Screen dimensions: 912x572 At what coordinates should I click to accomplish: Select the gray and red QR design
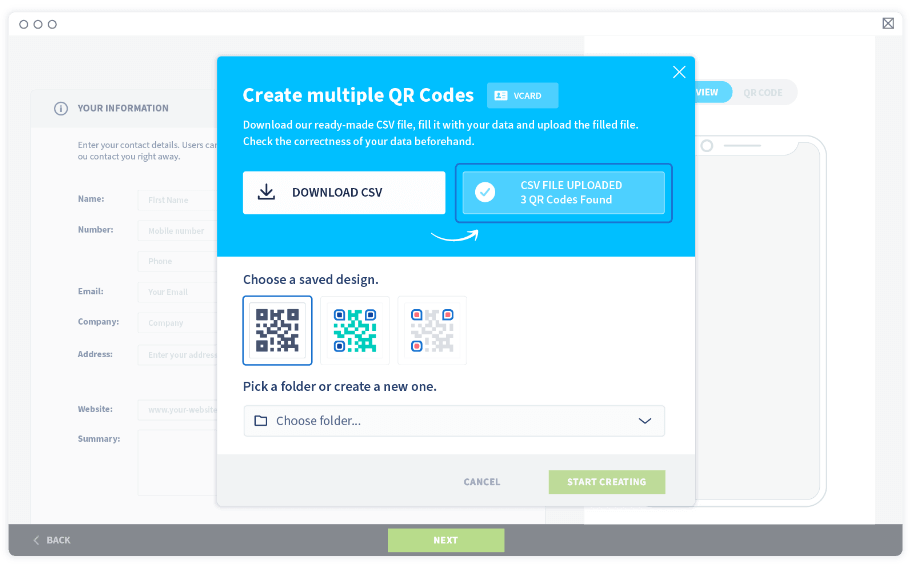point(432,331)
